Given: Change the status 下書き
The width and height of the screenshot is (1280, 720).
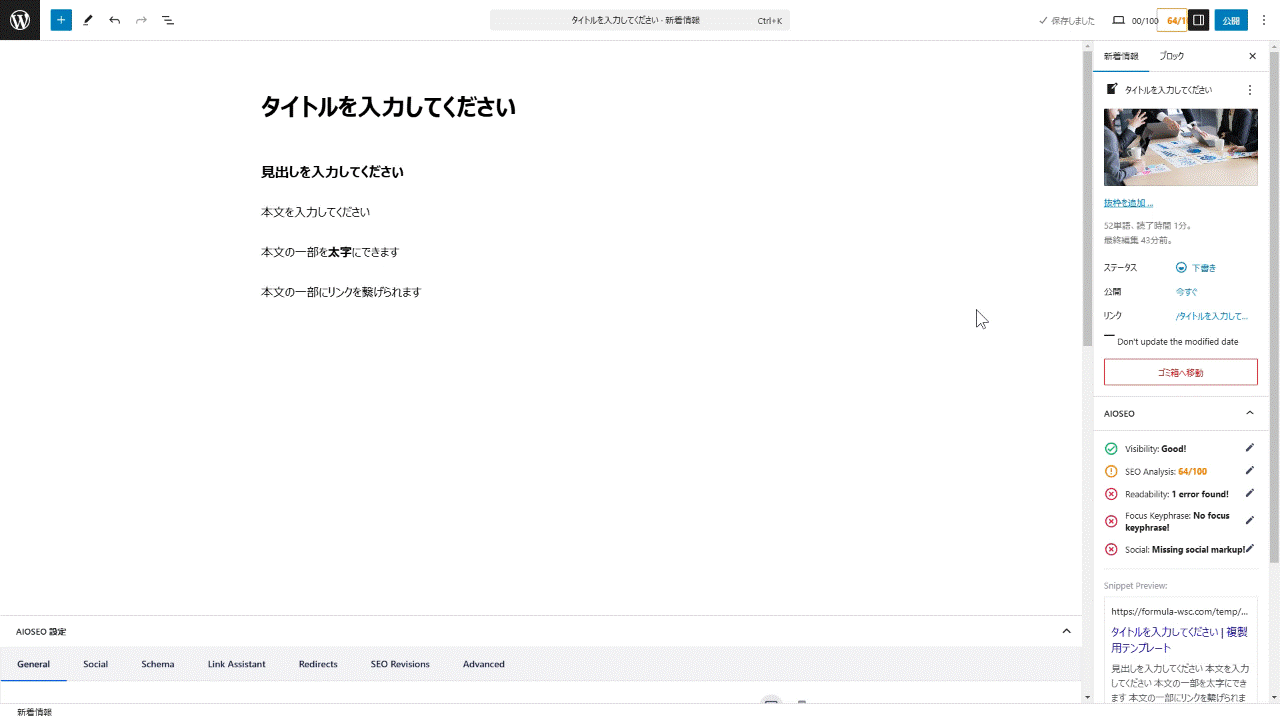Looking at the screenshot, I should point(1196,268).
